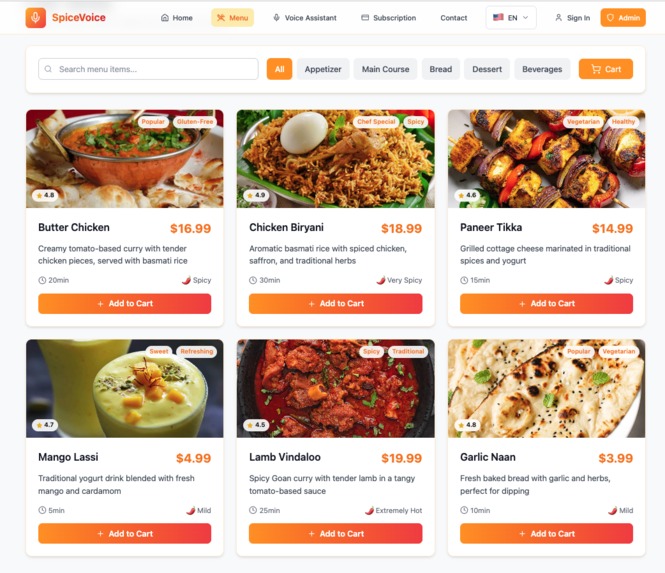Open the Contact page
This screenshot has width=665, height=573.
pos(453,18)
